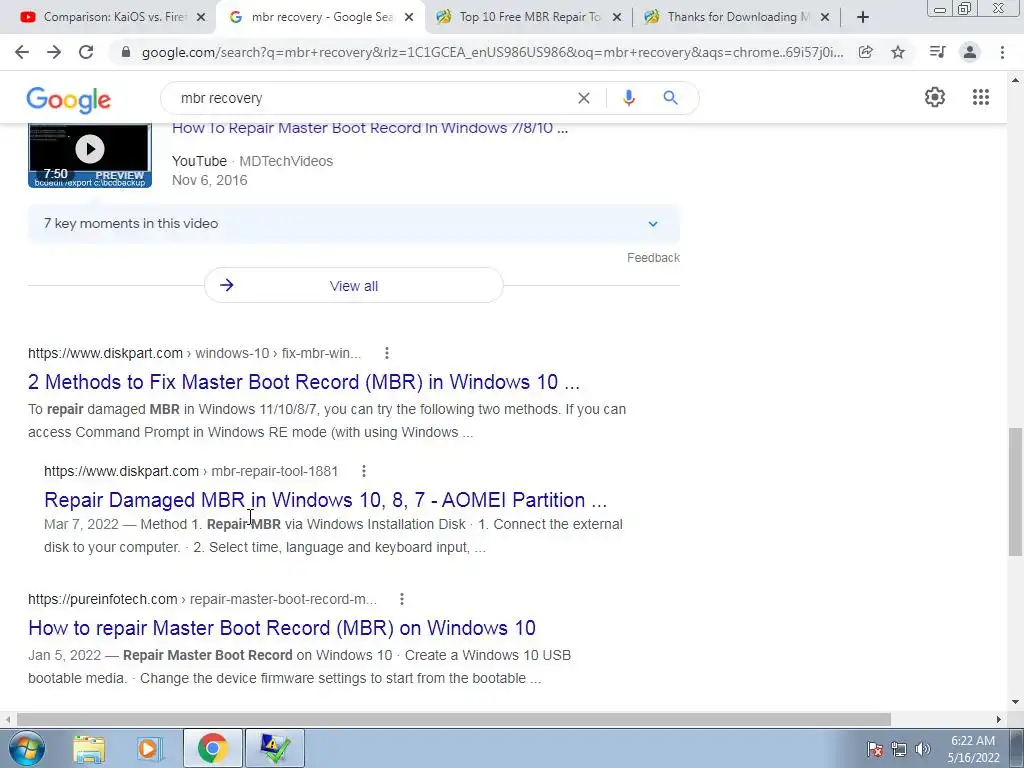
Task: Open a new tab with the plus button
Action: pos(863,18)
